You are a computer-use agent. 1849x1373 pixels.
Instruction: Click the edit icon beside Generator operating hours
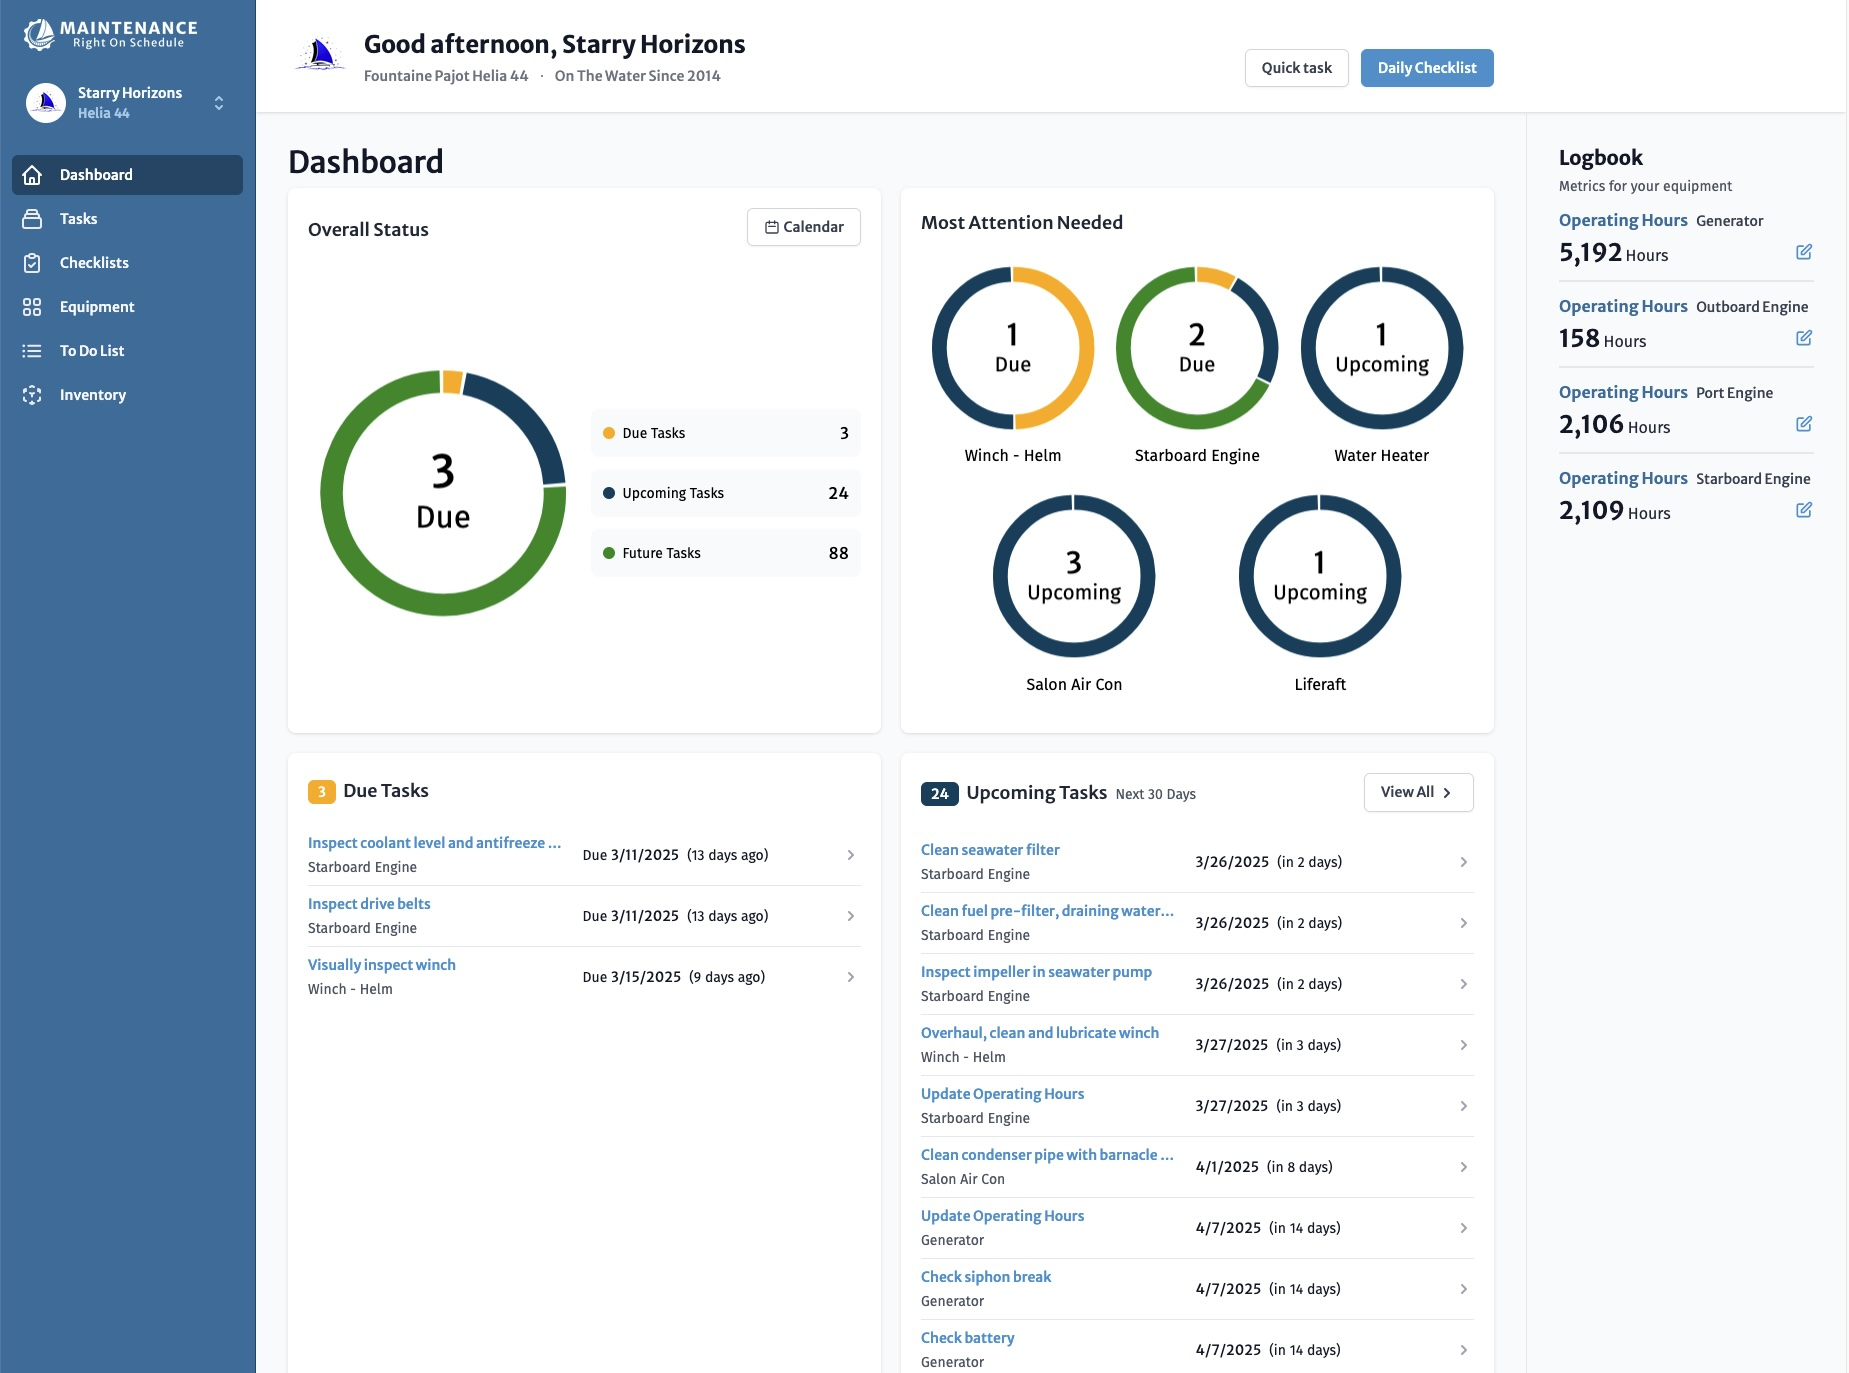coord(1805,253)
